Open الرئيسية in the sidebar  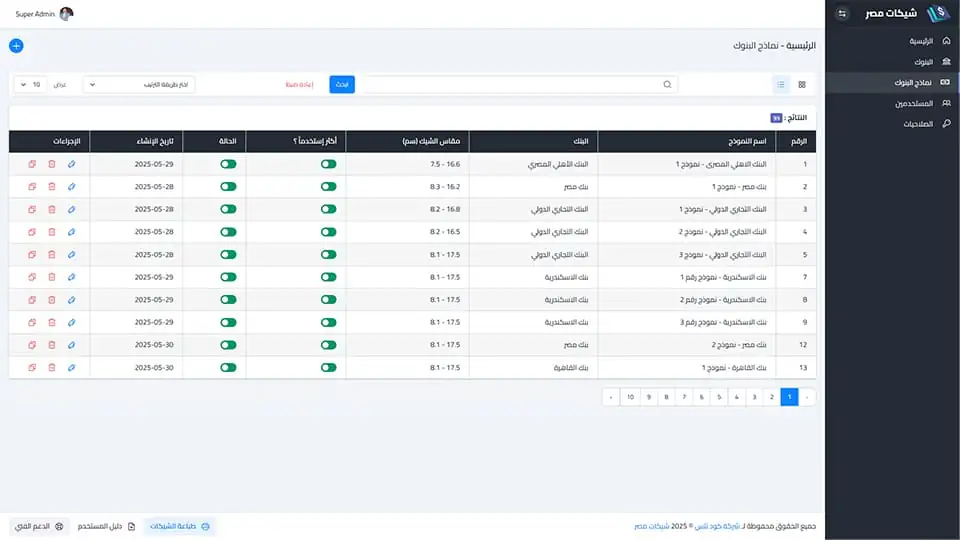(x=893, y=41)
